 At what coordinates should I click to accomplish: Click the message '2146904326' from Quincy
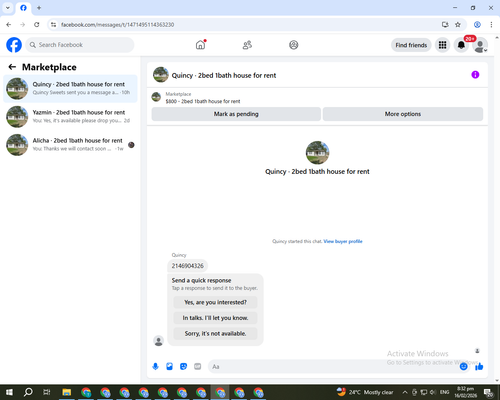point(188,266)
